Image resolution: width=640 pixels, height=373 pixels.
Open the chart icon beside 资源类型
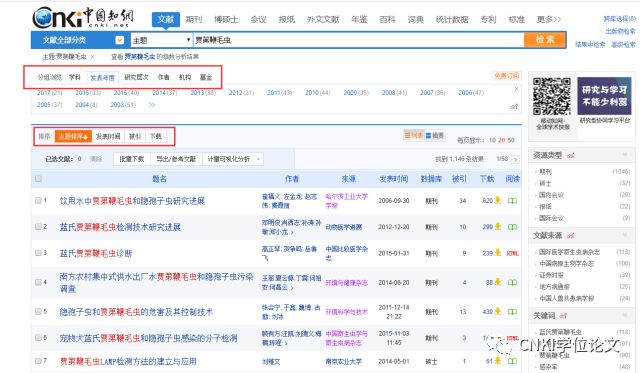click(x=571, y=155)
